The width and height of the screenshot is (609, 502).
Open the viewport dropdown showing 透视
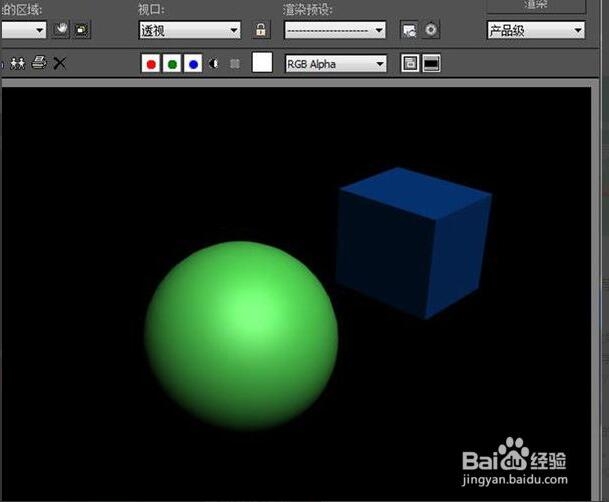pos(190,30)
